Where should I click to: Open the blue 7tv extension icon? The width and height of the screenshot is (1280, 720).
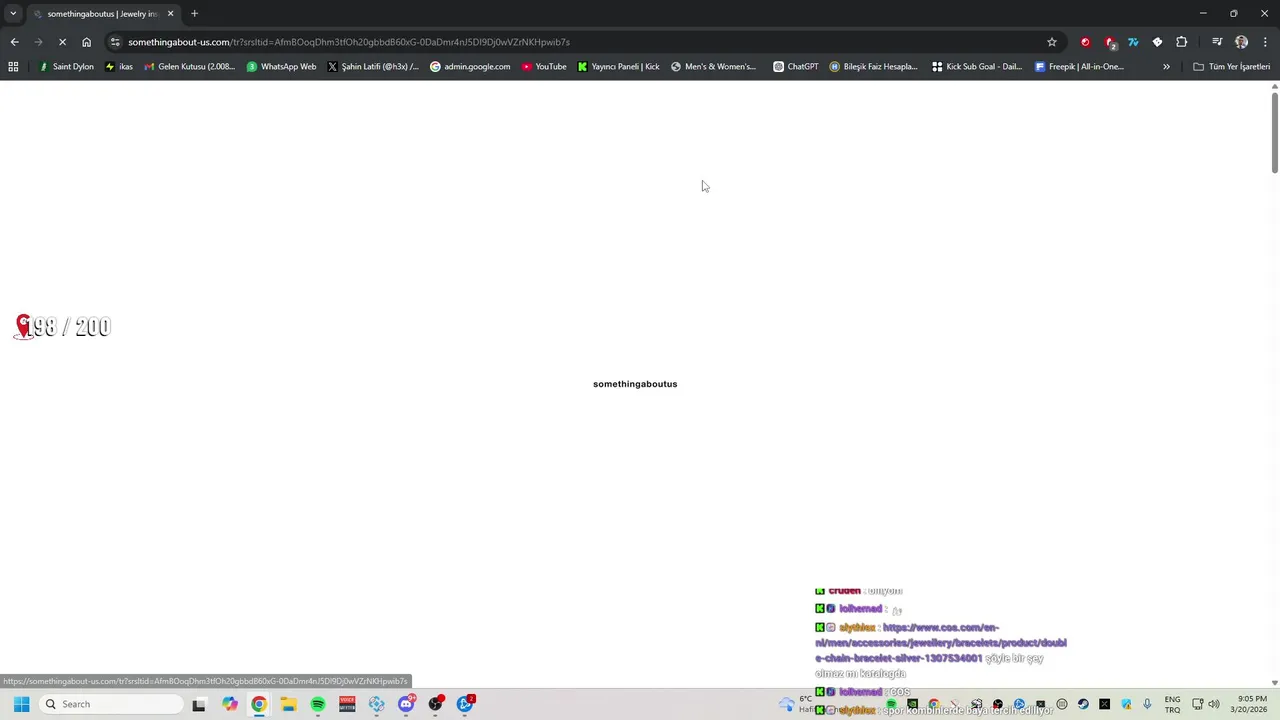point(1133,42)
